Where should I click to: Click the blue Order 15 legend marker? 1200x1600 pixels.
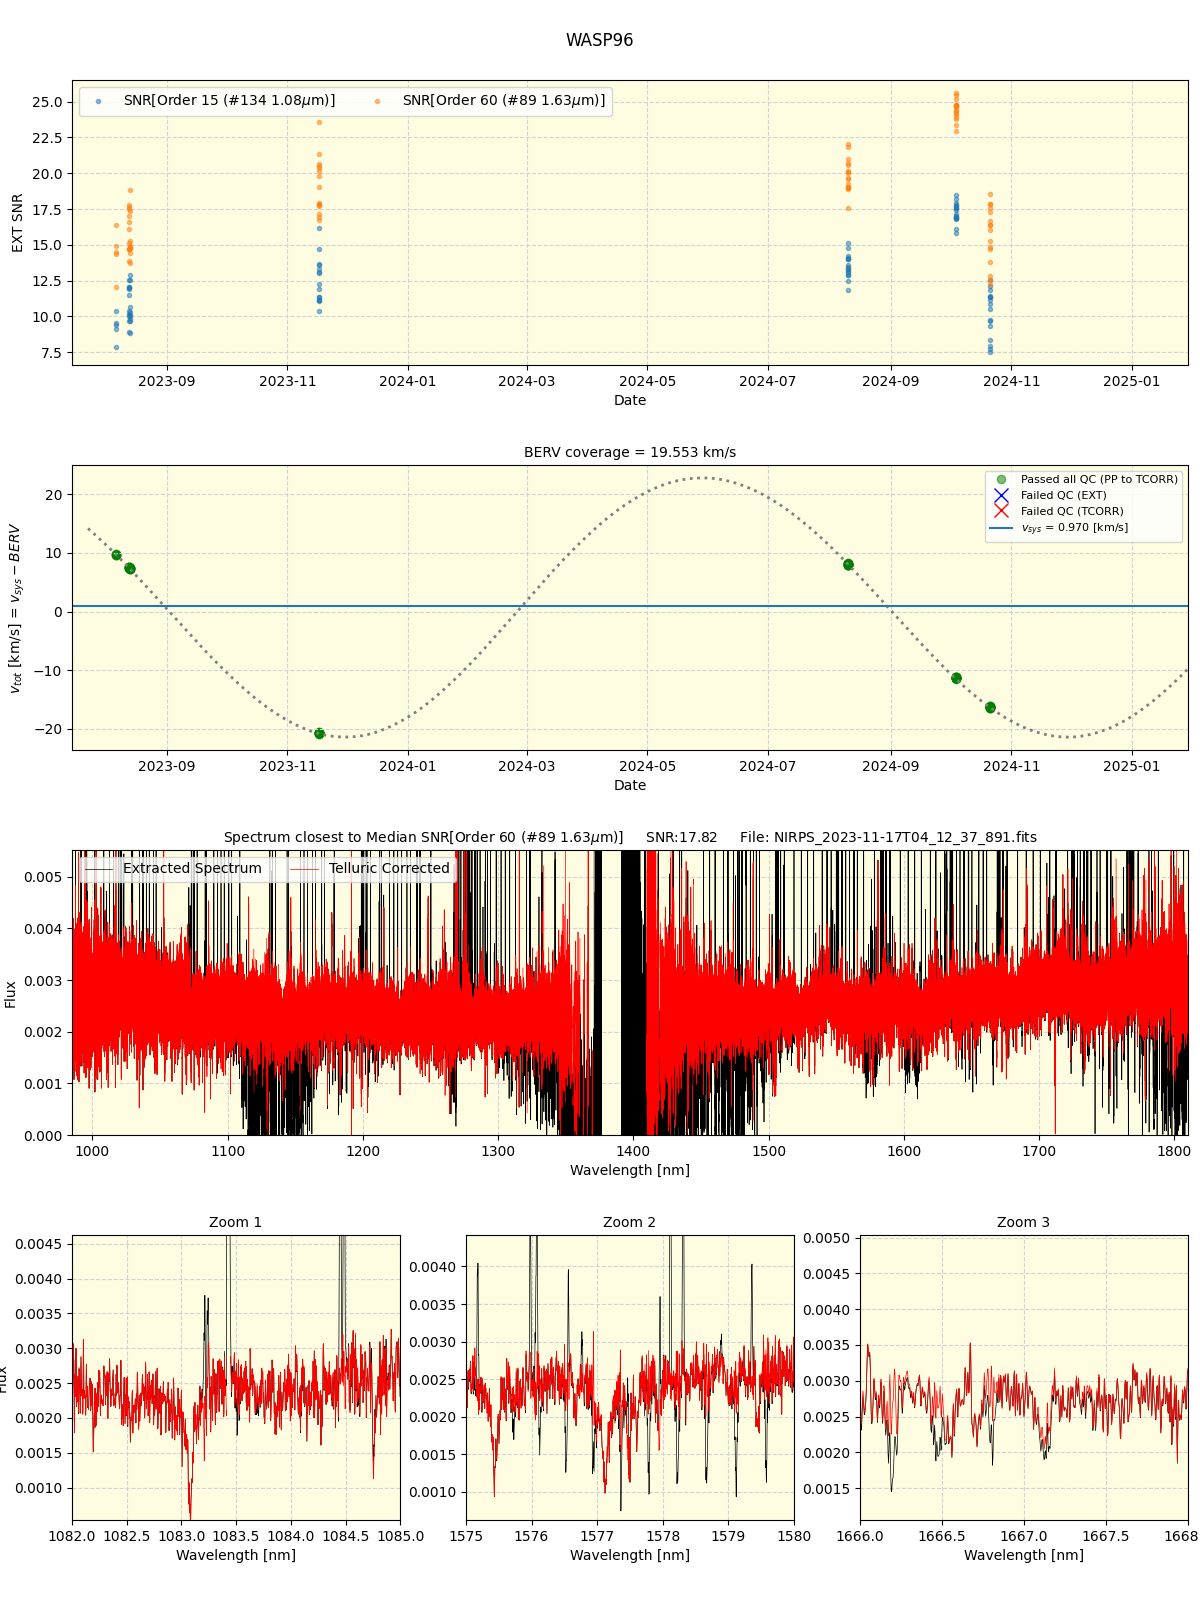[98, 102]
